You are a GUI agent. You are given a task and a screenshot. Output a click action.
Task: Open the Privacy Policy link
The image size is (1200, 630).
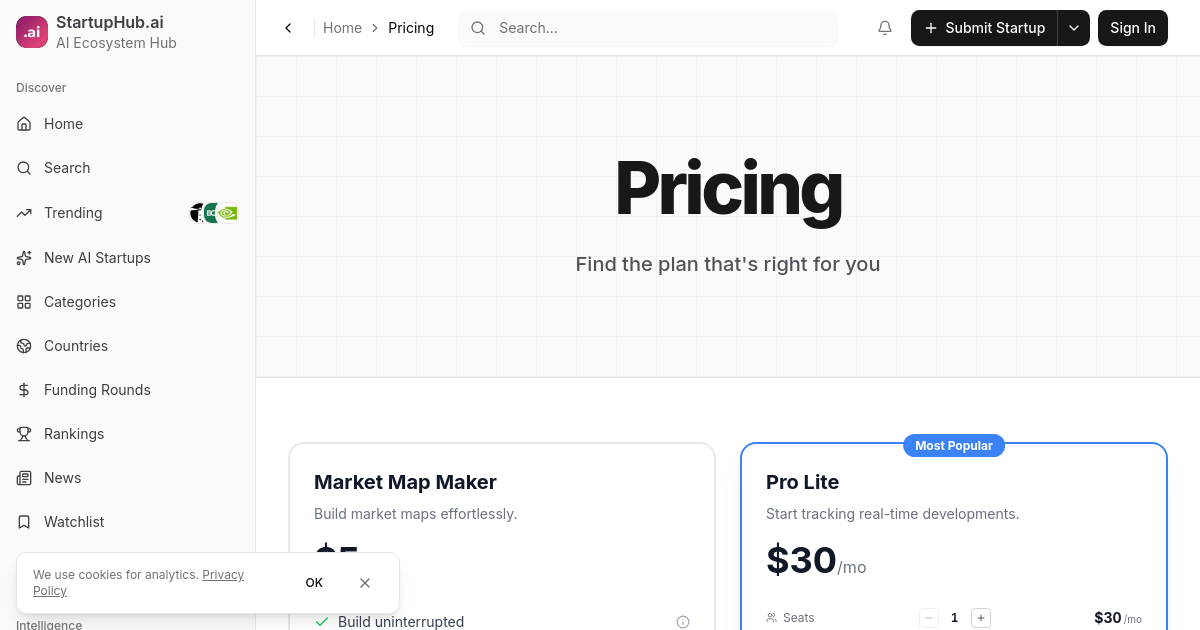[x=138, y=582]
